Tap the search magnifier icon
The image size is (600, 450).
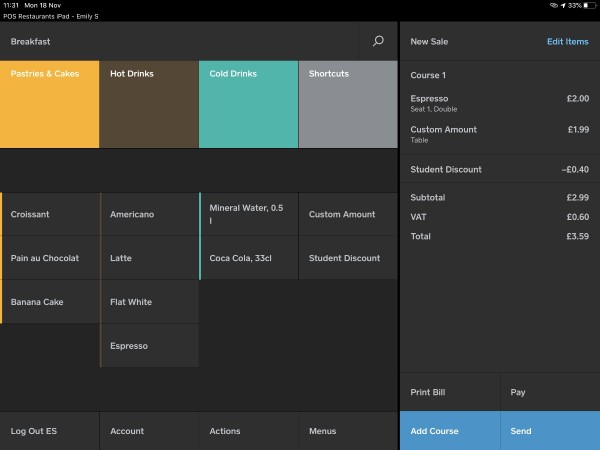pyautogui.click(x=378, y=42)
